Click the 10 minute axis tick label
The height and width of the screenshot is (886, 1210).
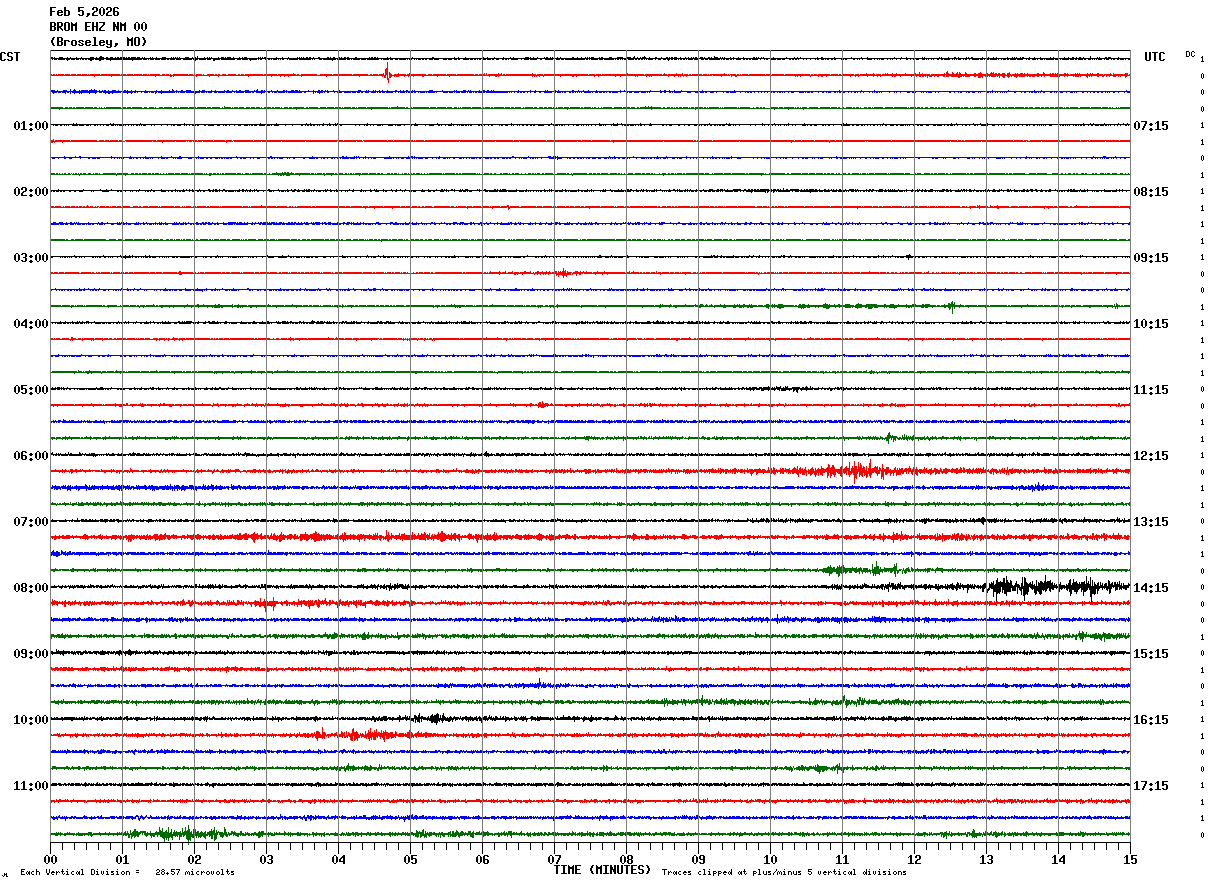tap(770, 859)
